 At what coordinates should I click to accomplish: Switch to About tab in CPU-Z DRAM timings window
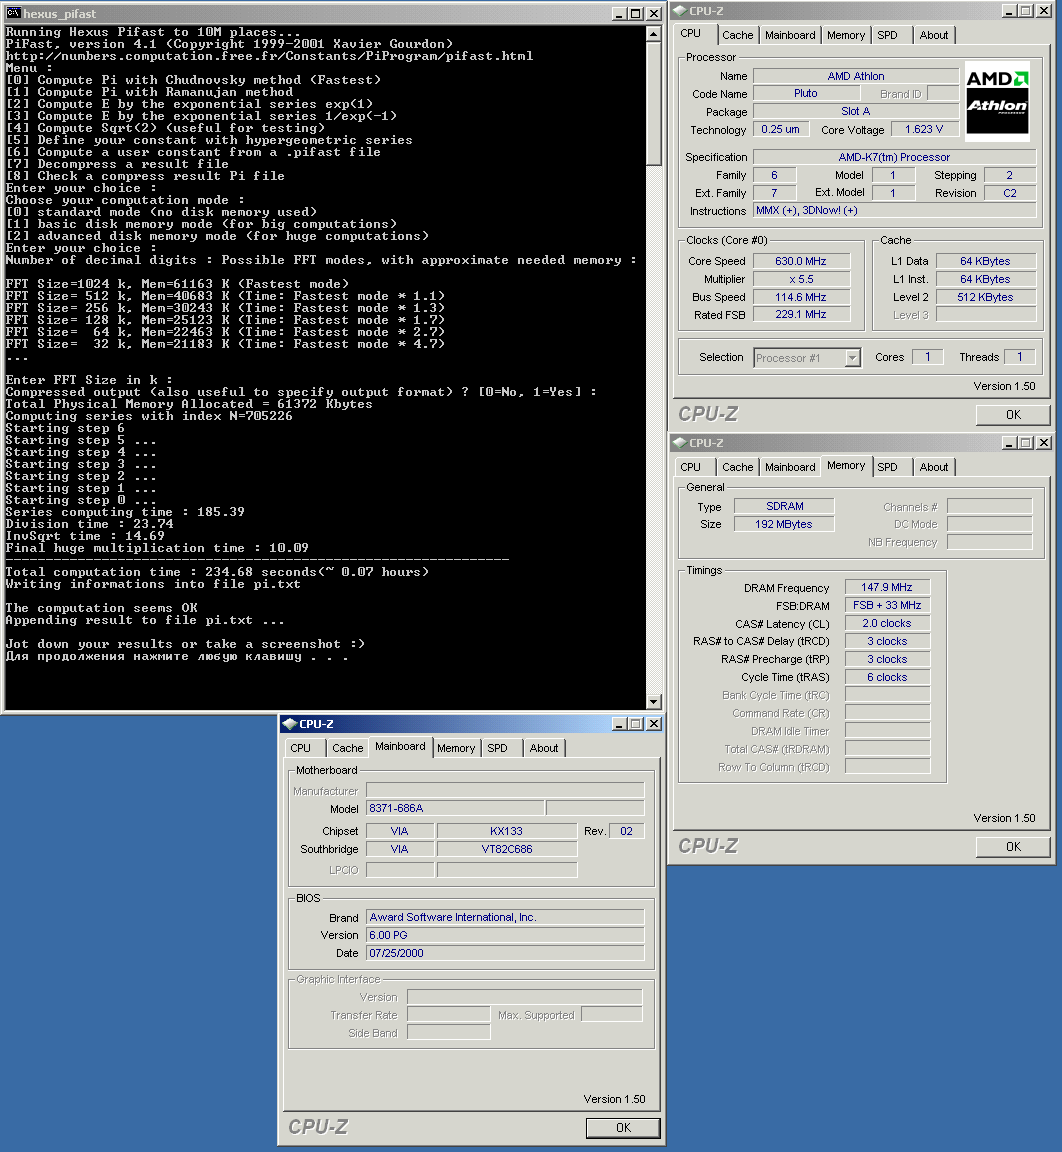pyautogui.click(x=934, y=467)
